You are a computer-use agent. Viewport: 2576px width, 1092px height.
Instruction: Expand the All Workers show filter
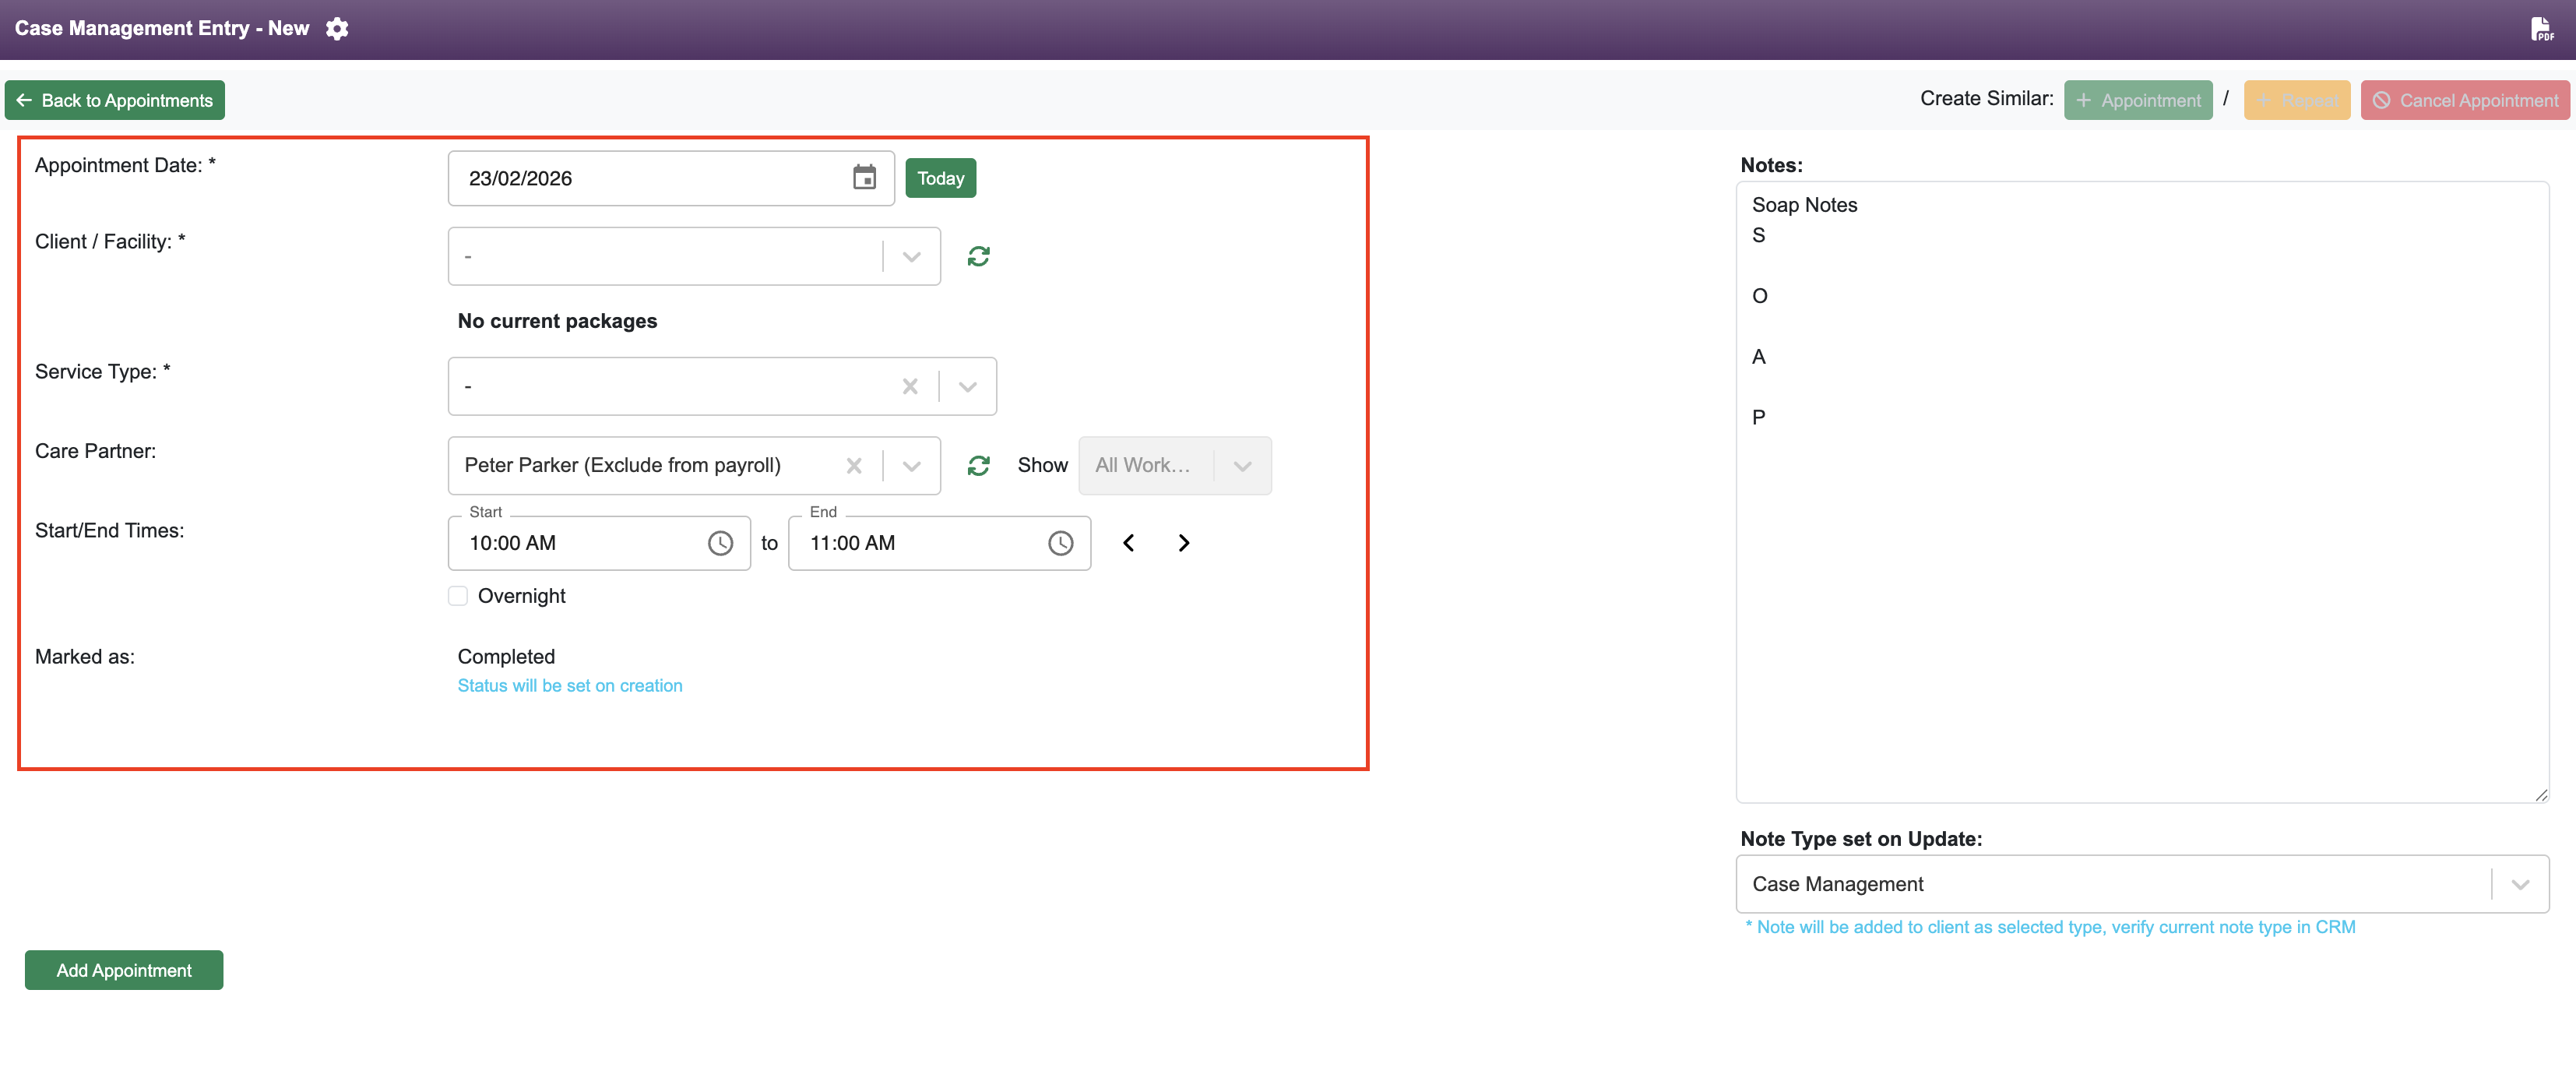[x=1243, y=465]
